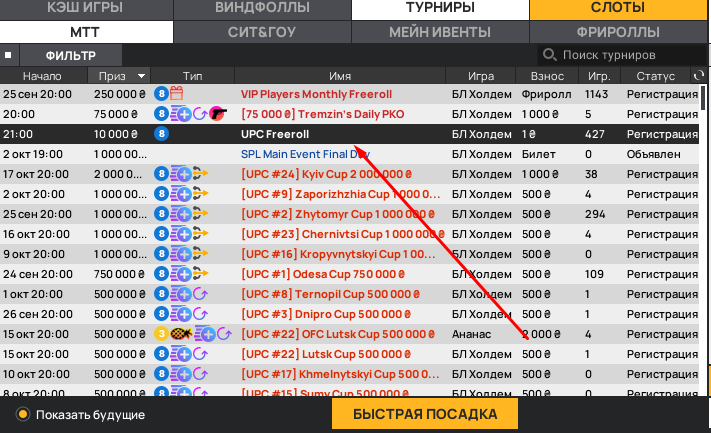Viewport: 711px width, 433px height.
Task: Click the circular arrow icon in Khmelnytskyi Cup row
Action: [200, 374]
